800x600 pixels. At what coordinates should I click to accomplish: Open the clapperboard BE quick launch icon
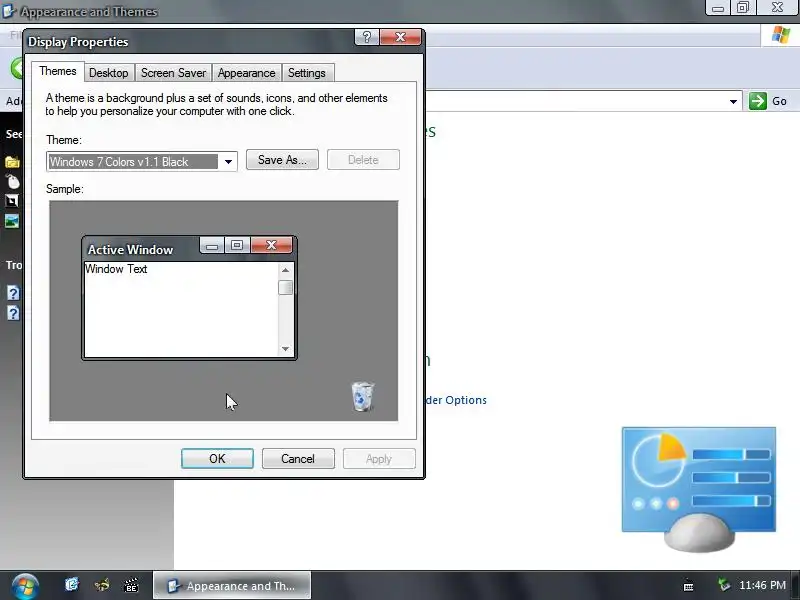(132, 585)
